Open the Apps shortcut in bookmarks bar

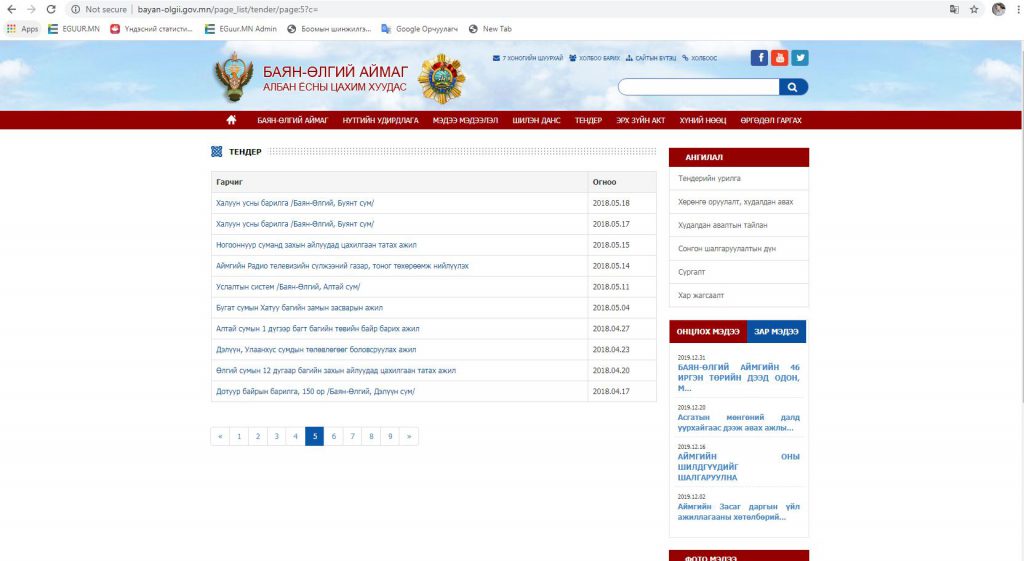point(23,29)
